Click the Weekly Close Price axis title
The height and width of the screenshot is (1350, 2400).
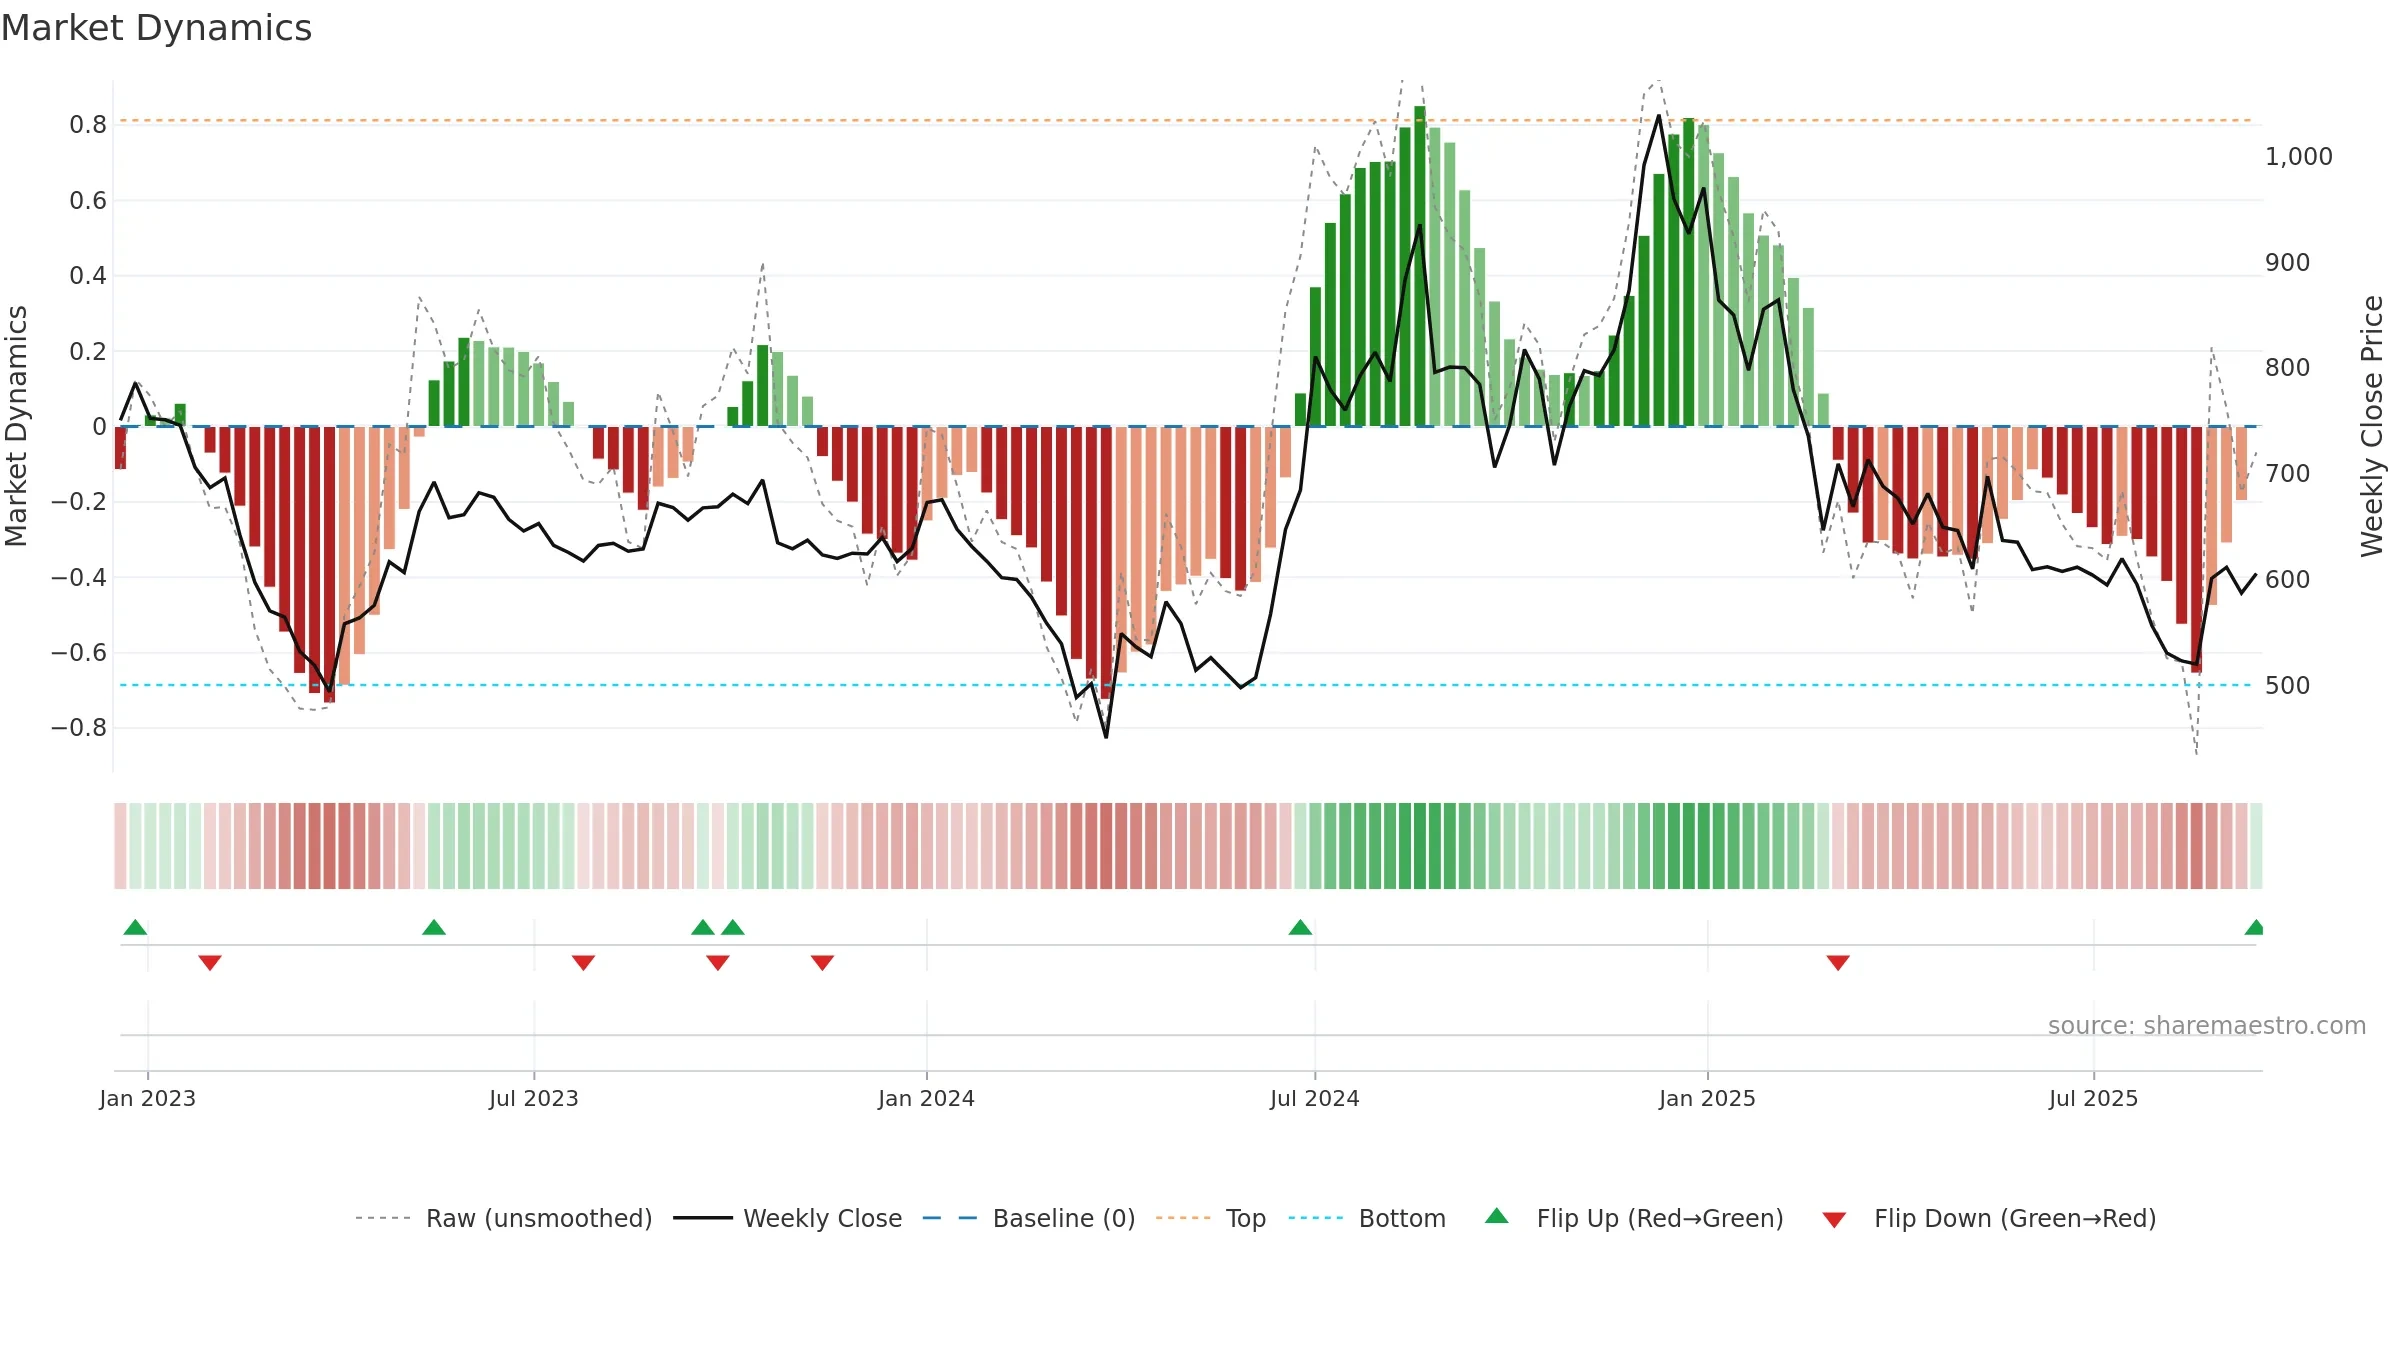tap(2372, 426)
